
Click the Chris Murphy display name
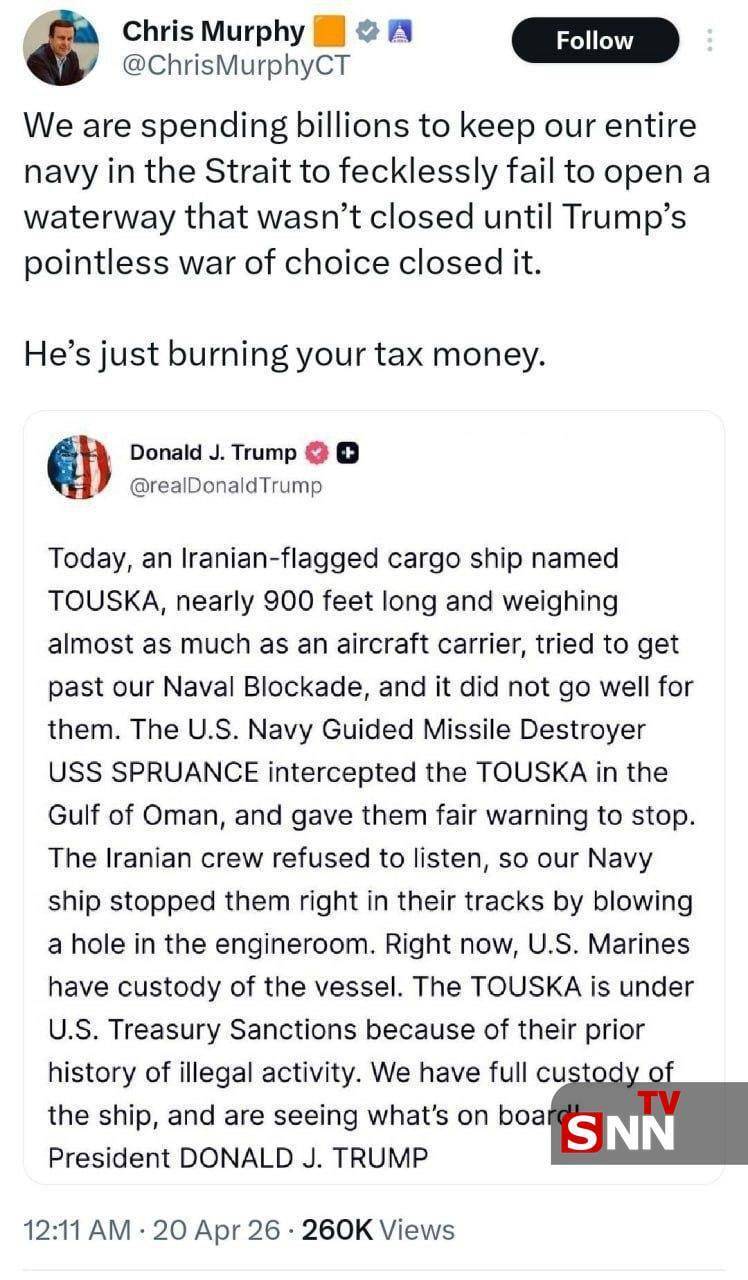pos(212,32)
